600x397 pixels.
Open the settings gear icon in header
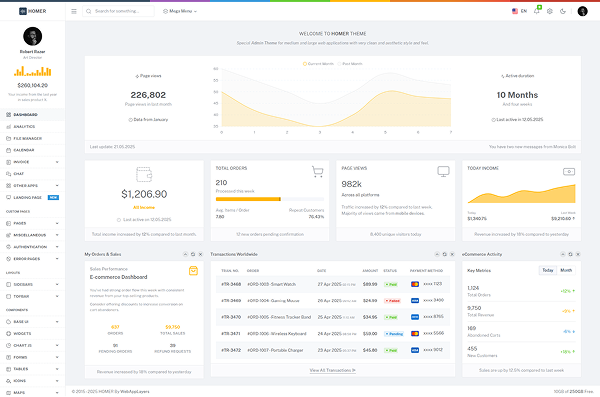(x=550, y=11)
